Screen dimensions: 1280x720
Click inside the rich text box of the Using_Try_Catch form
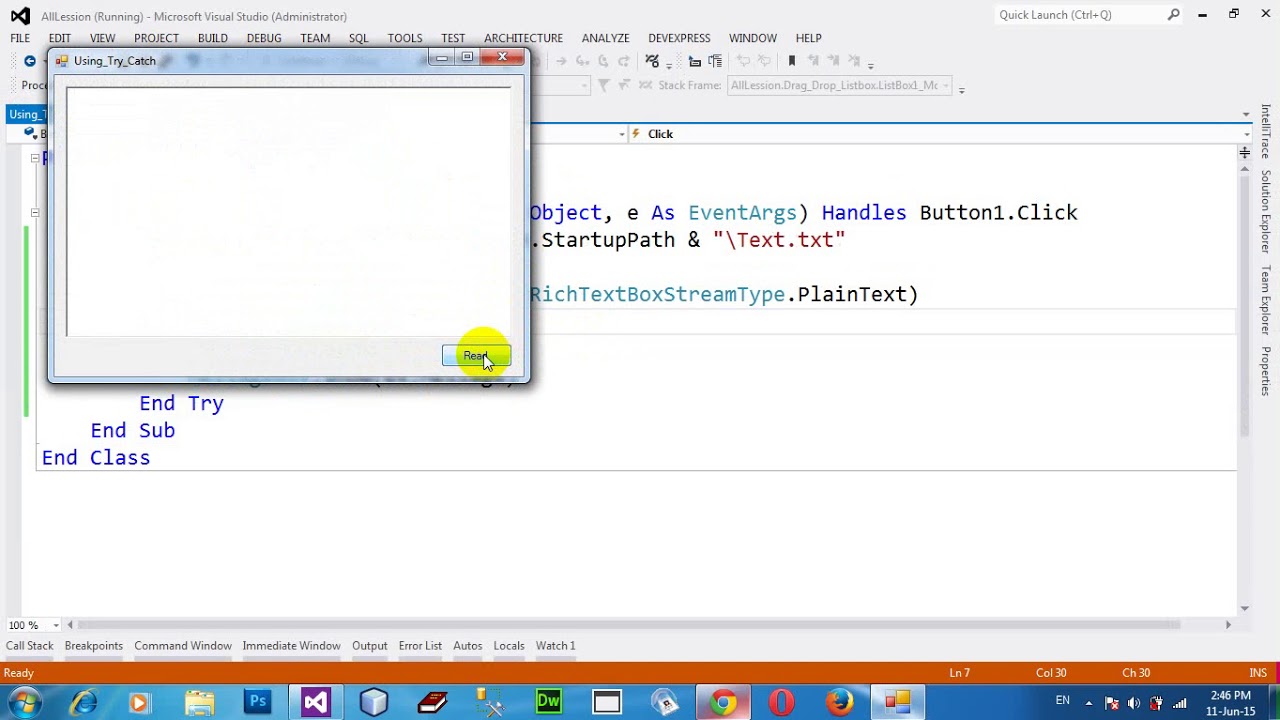289,212
